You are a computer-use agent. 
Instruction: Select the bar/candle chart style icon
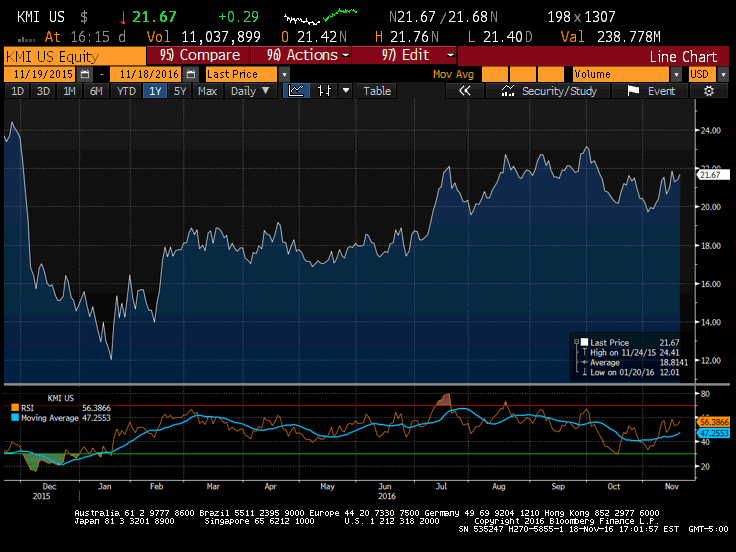(x=324, y=91)
